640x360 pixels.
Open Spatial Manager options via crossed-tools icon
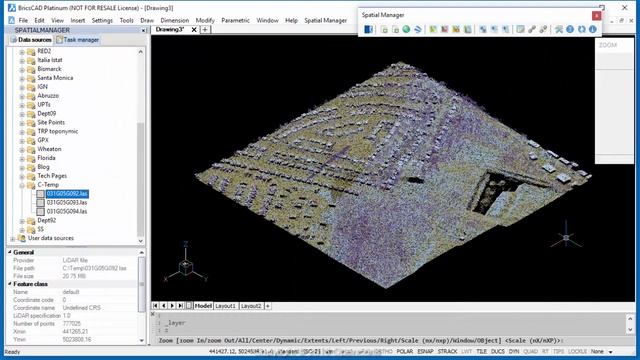click(x=559, y=29)
